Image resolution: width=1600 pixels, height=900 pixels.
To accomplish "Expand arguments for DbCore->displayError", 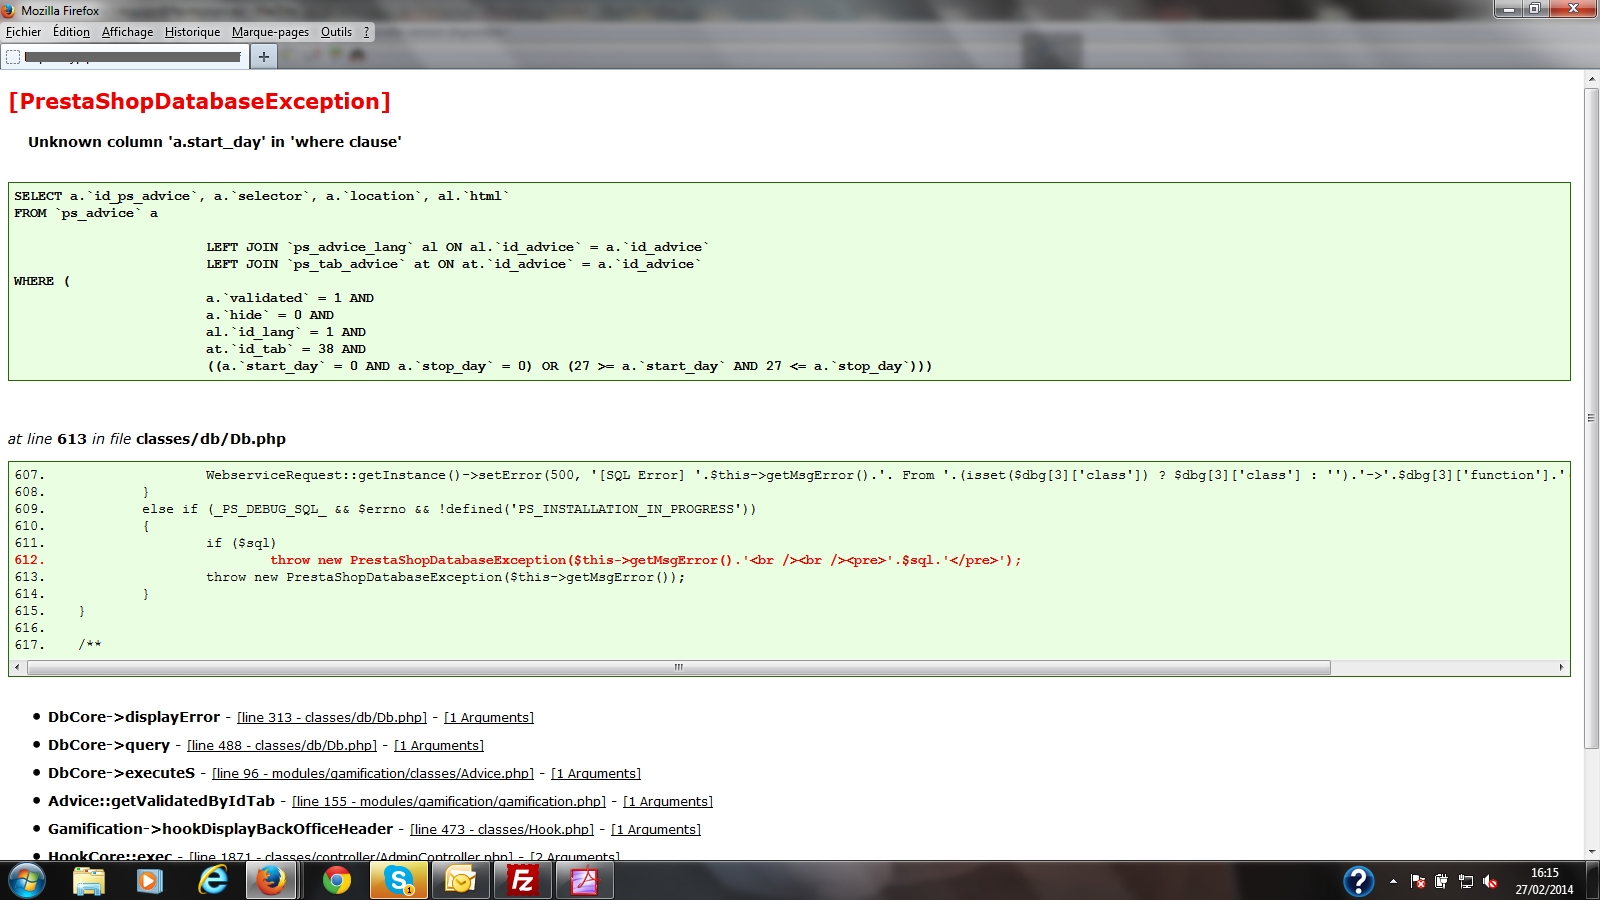I will point(489,718).
